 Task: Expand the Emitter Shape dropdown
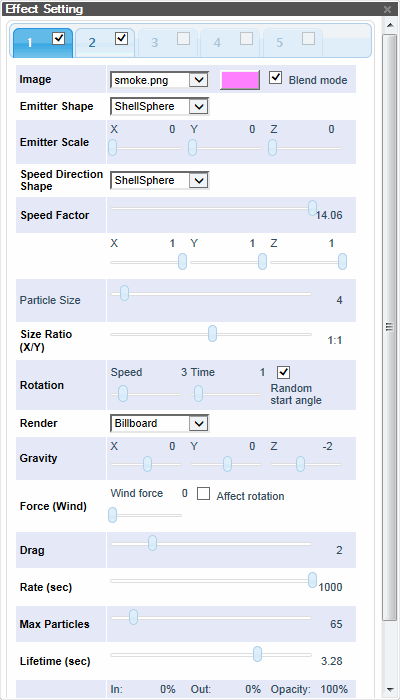159,106
